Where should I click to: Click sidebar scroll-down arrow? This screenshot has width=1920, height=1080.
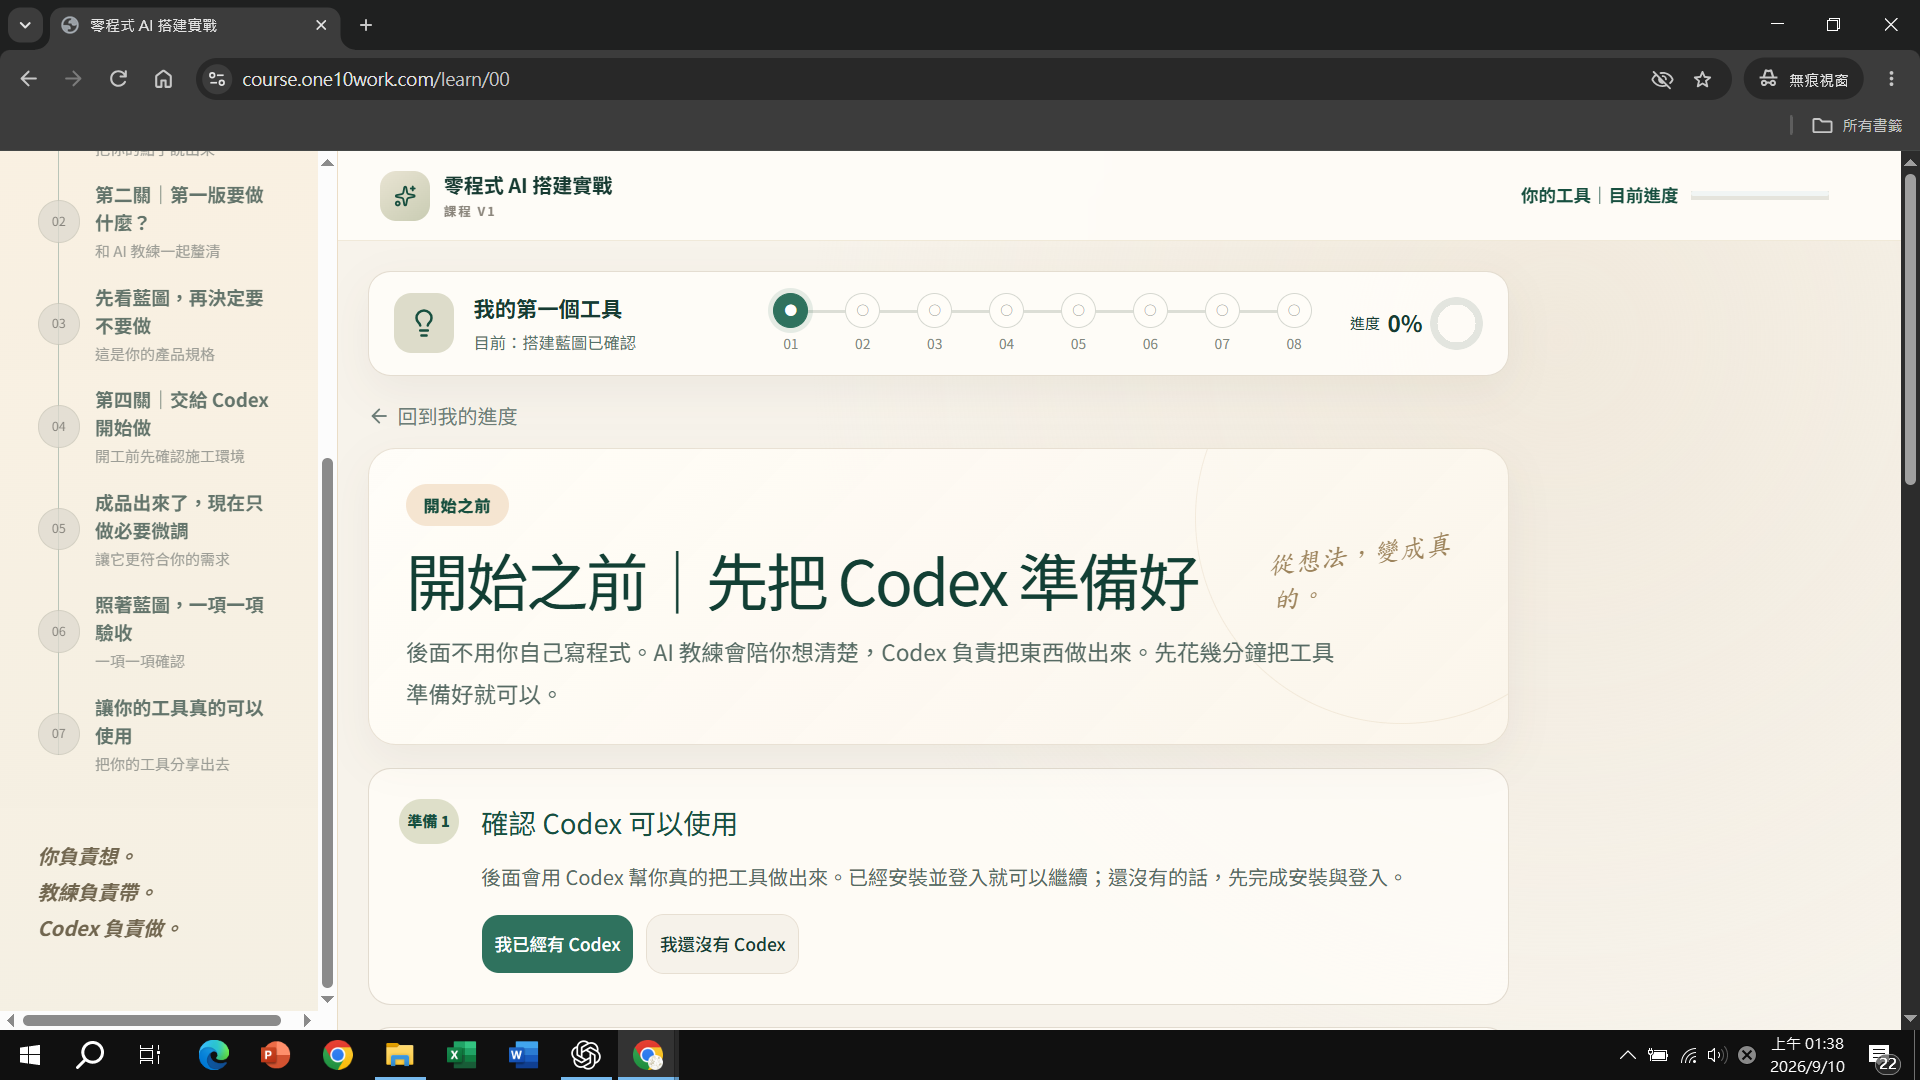pos(327,999)
